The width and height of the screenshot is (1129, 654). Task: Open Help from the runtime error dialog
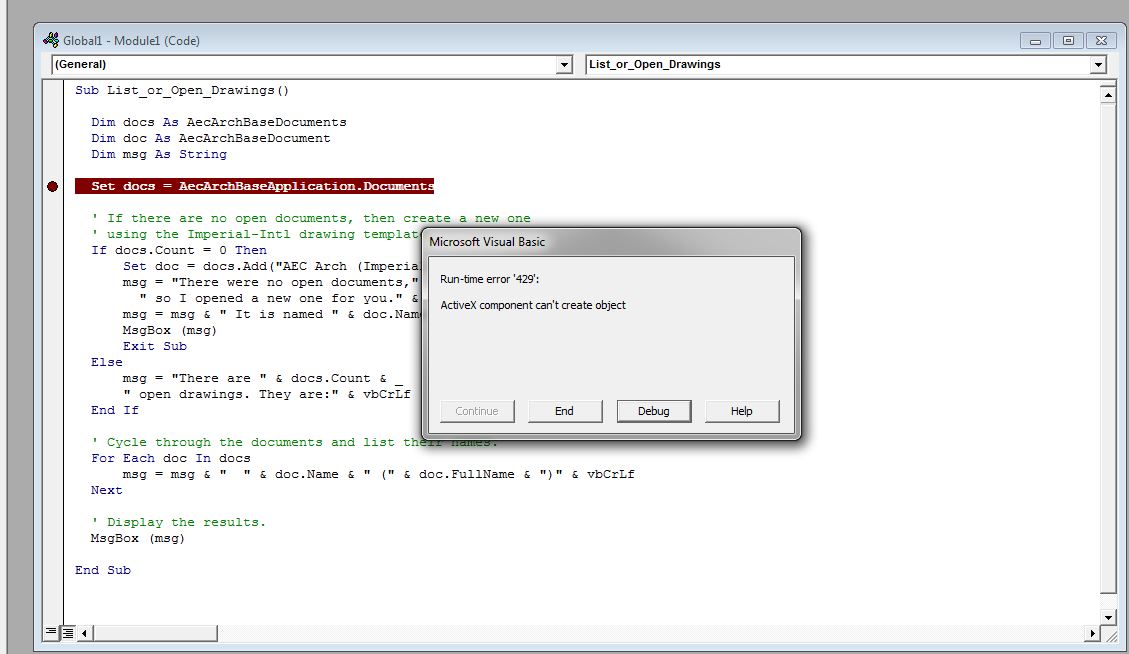742,410
